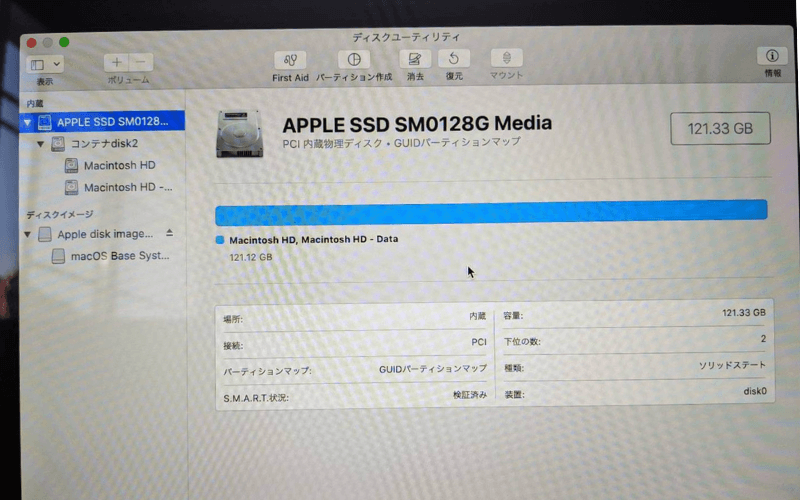Click the コンテナdisk2 container icon
Screen dimensions: 800x500
58,144
